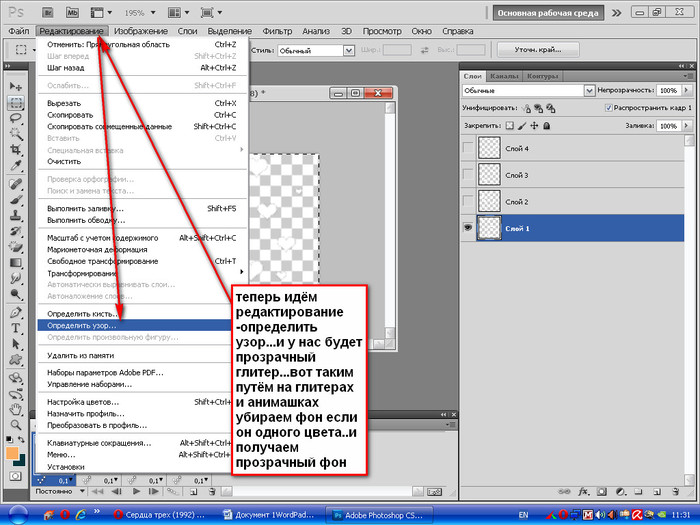Expand the Непрозрачность opacity slider arrow
700x525 pixels.
click(685, 90)
